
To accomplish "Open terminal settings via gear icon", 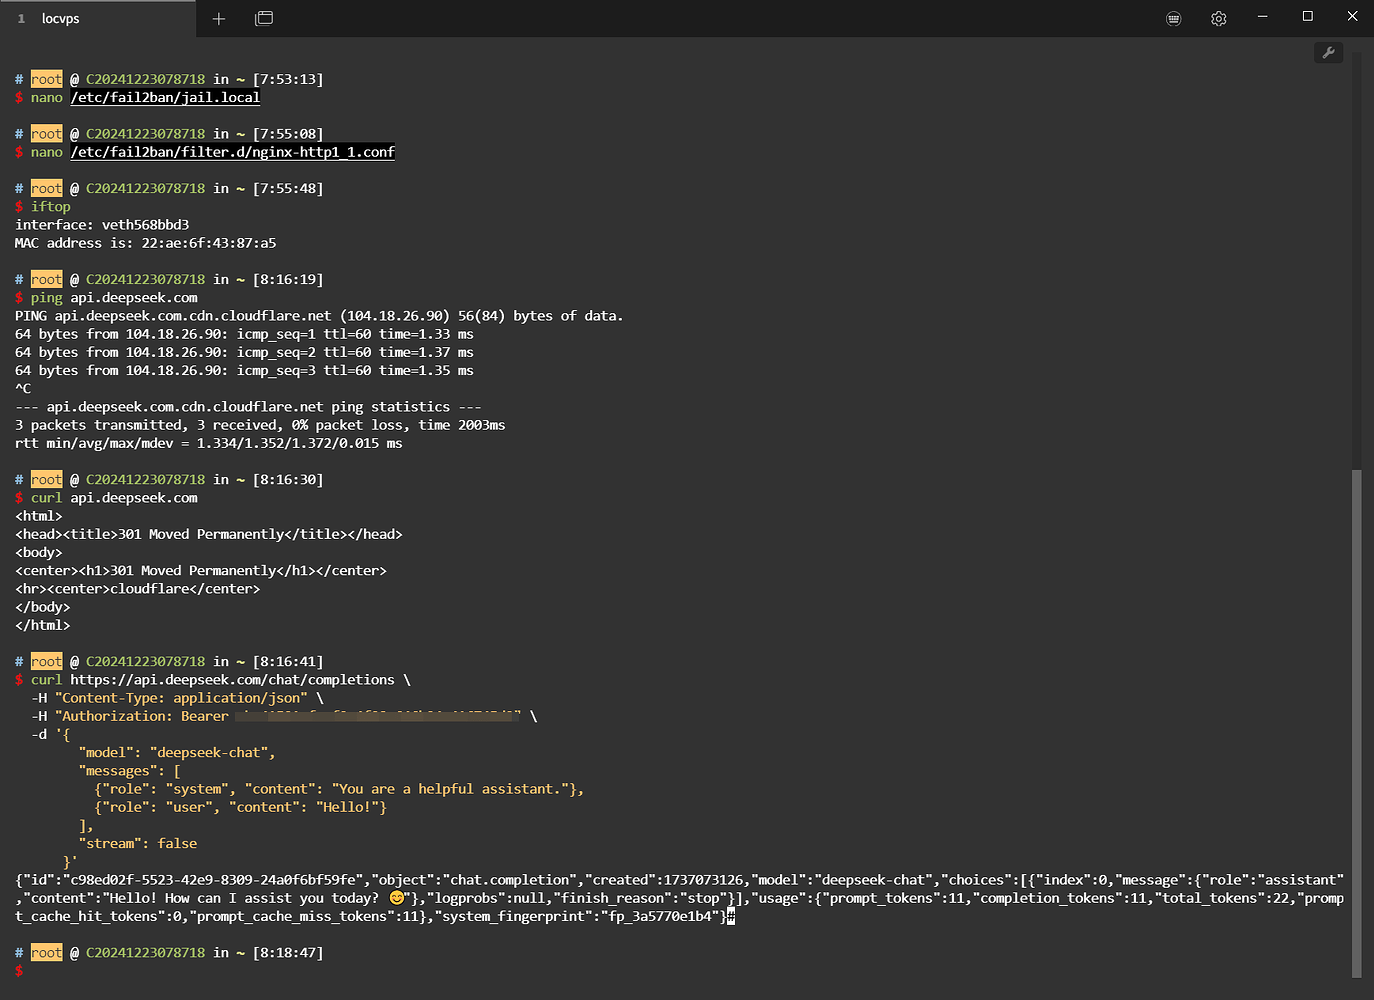I will [x=1218, y=18].
